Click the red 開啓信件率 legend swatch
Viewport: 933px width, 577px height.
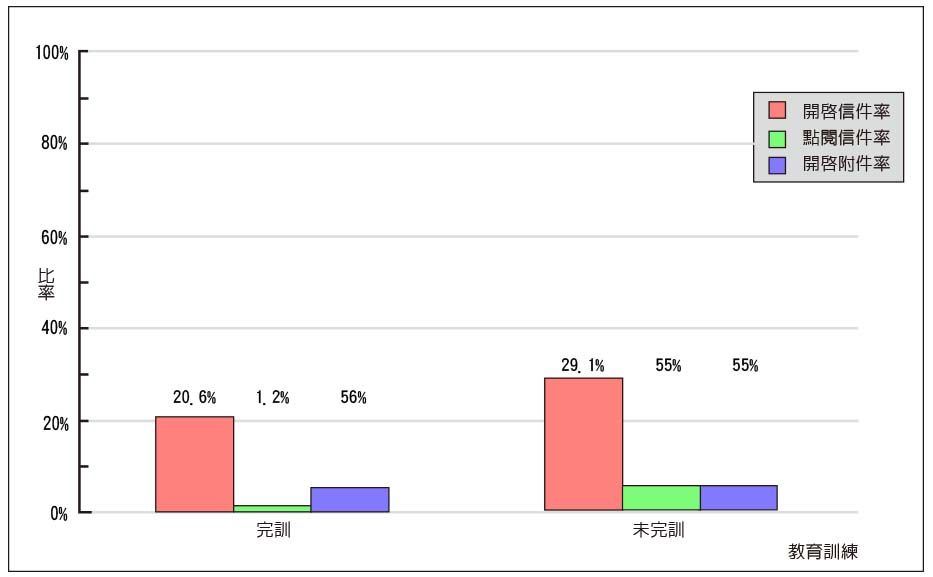pos(777,111)
